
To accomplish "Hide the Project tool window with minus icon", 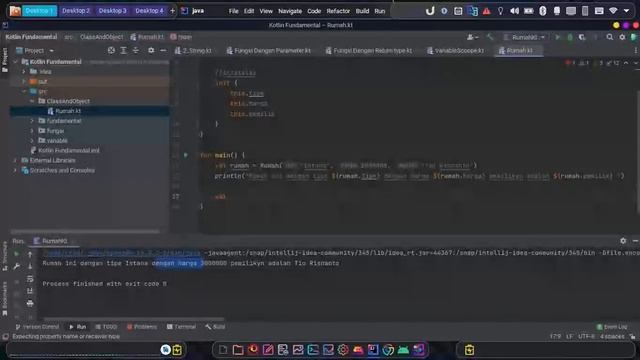I will pyautogui.click(x=163, y=50).
